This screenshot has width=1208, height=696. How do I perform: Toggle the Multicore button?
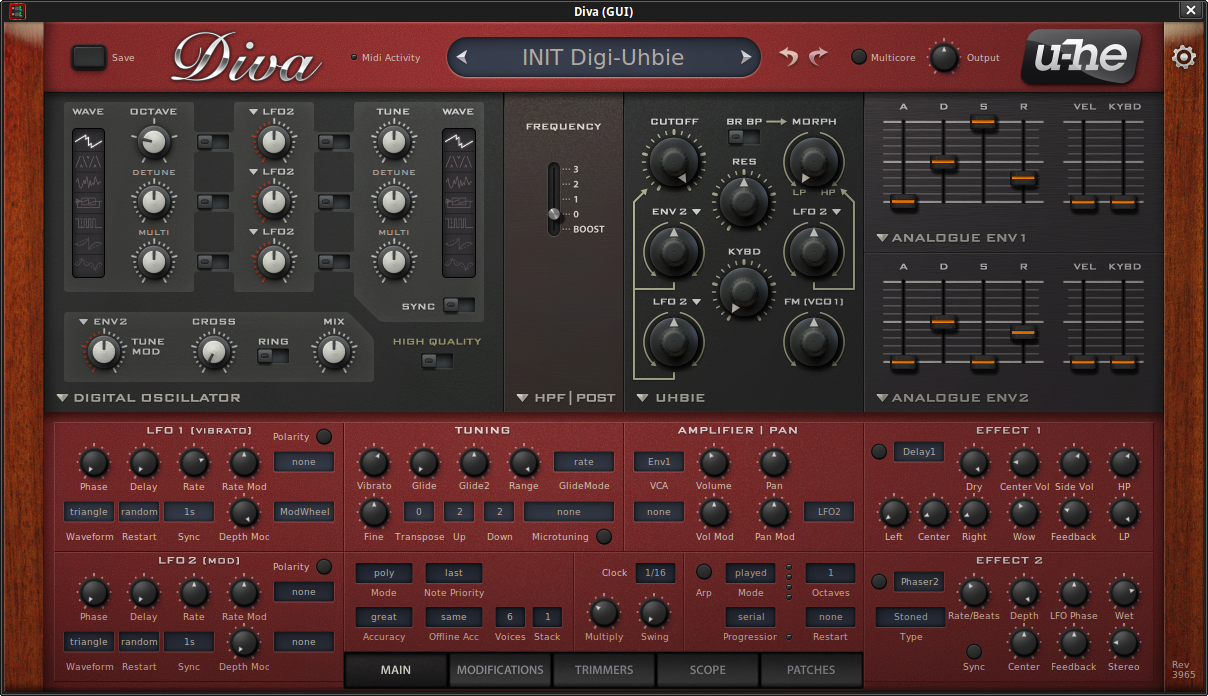(x=859, y=57)
